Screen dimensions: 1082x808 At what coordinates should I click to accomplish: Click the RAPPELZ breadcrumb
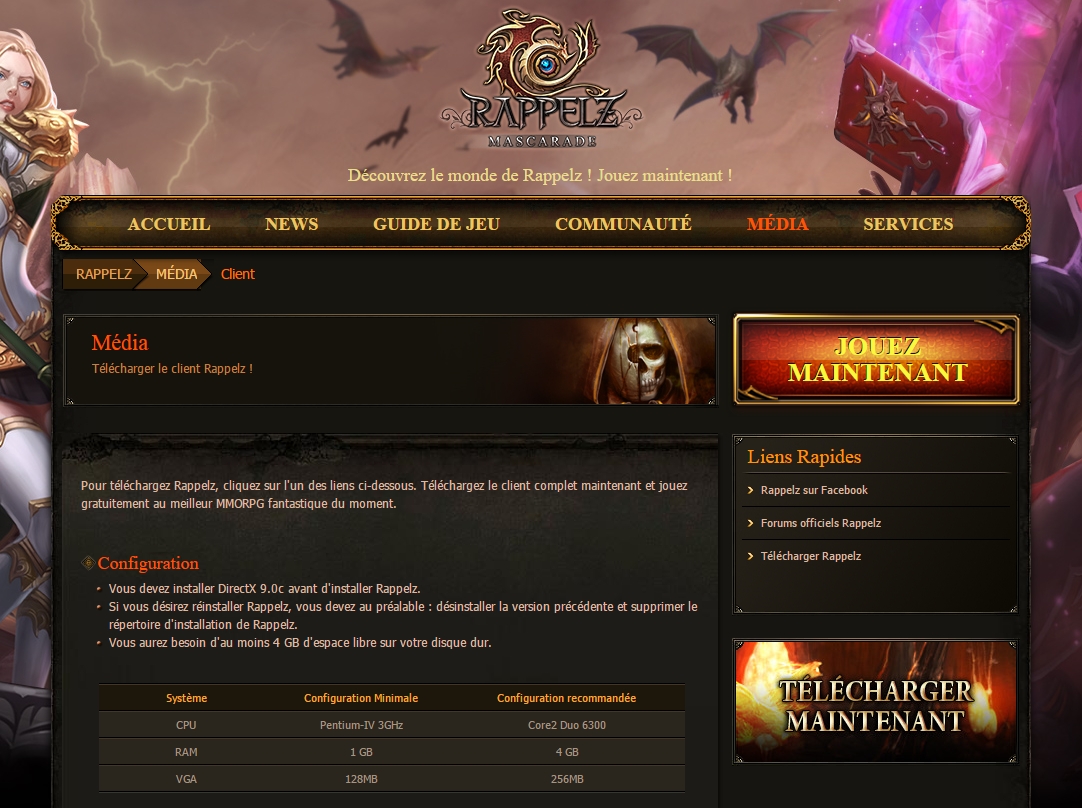click(104, 274)
